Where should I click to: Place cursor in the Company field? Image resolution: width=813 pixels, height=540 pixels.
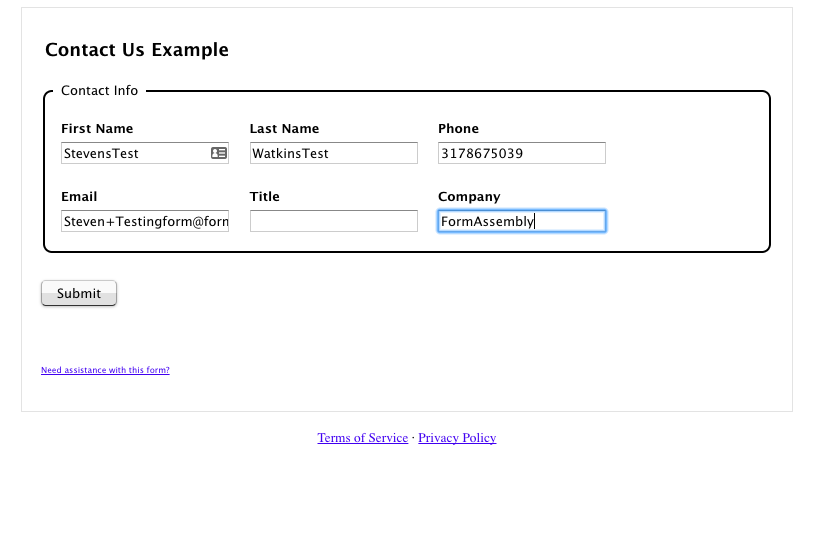[x=522, y=221]
